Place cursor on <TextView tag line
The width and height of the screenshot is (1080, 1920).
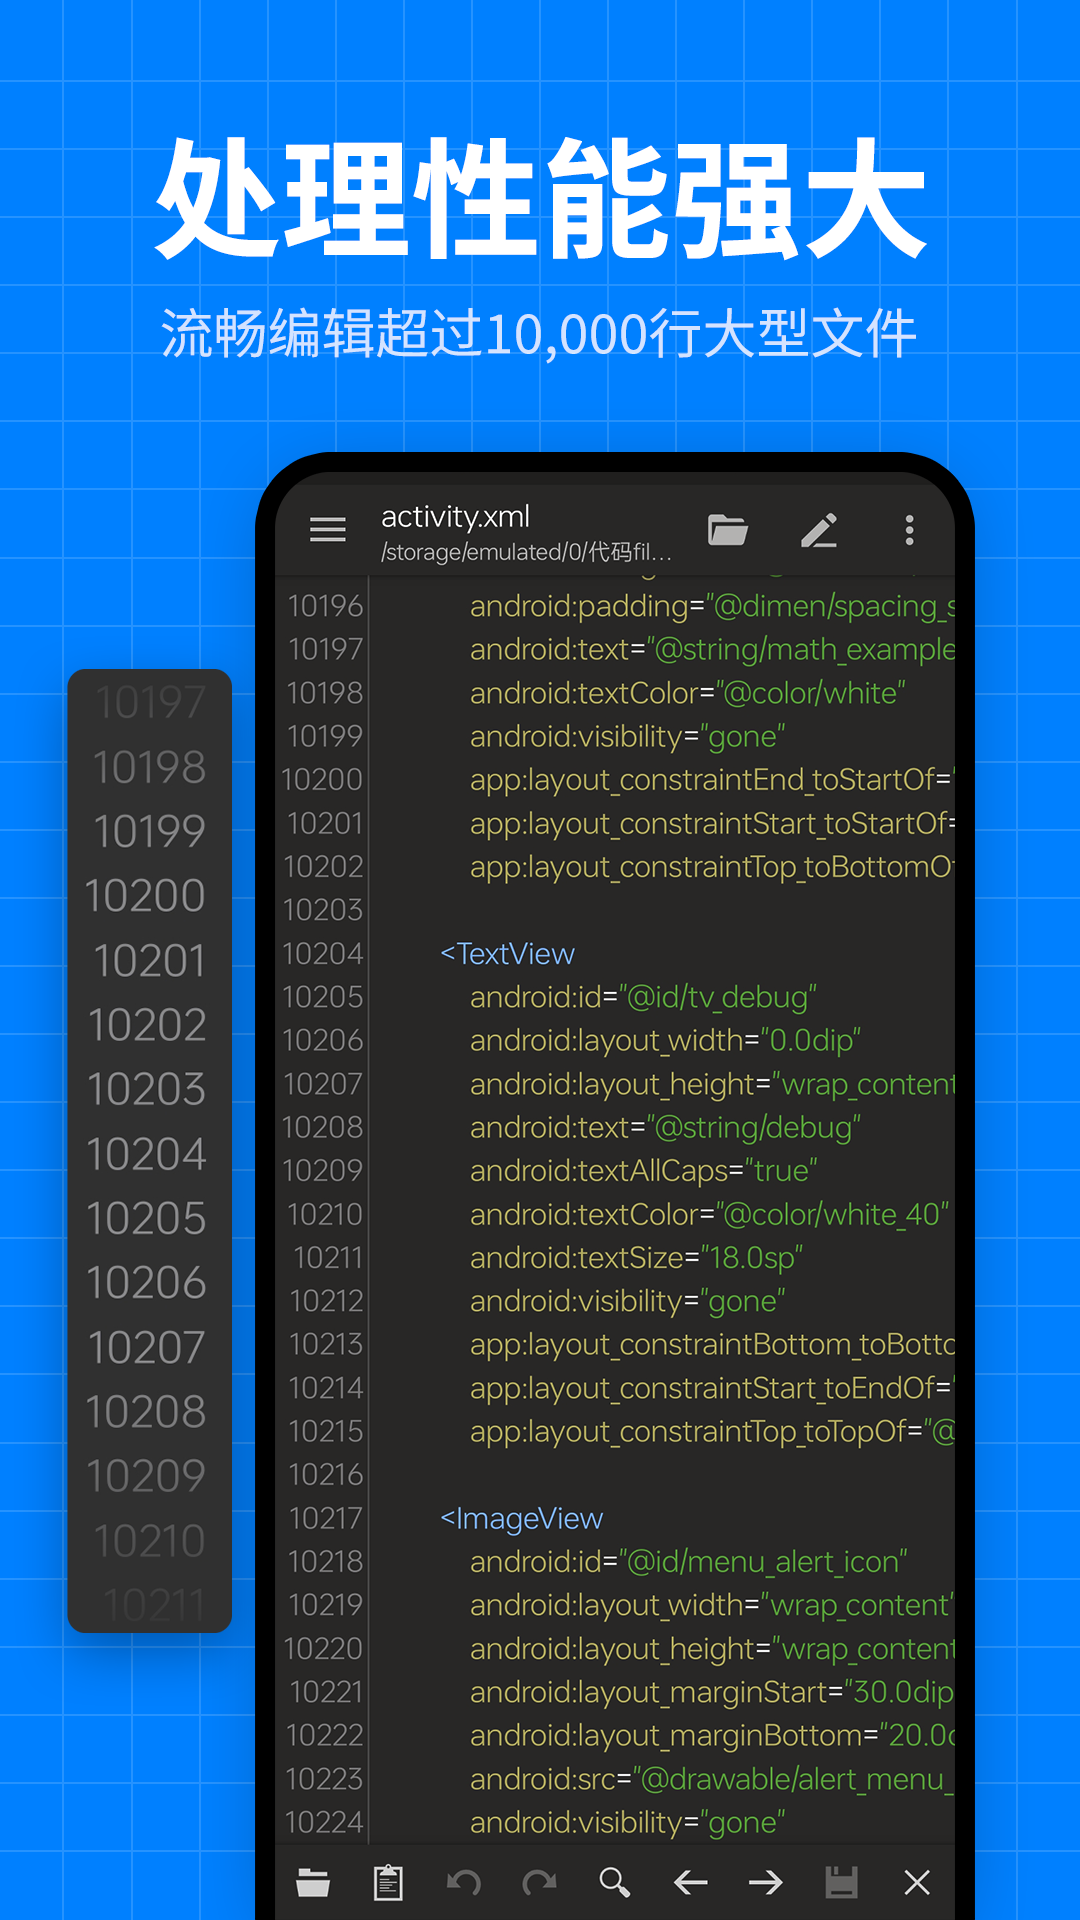coord(508,954)
